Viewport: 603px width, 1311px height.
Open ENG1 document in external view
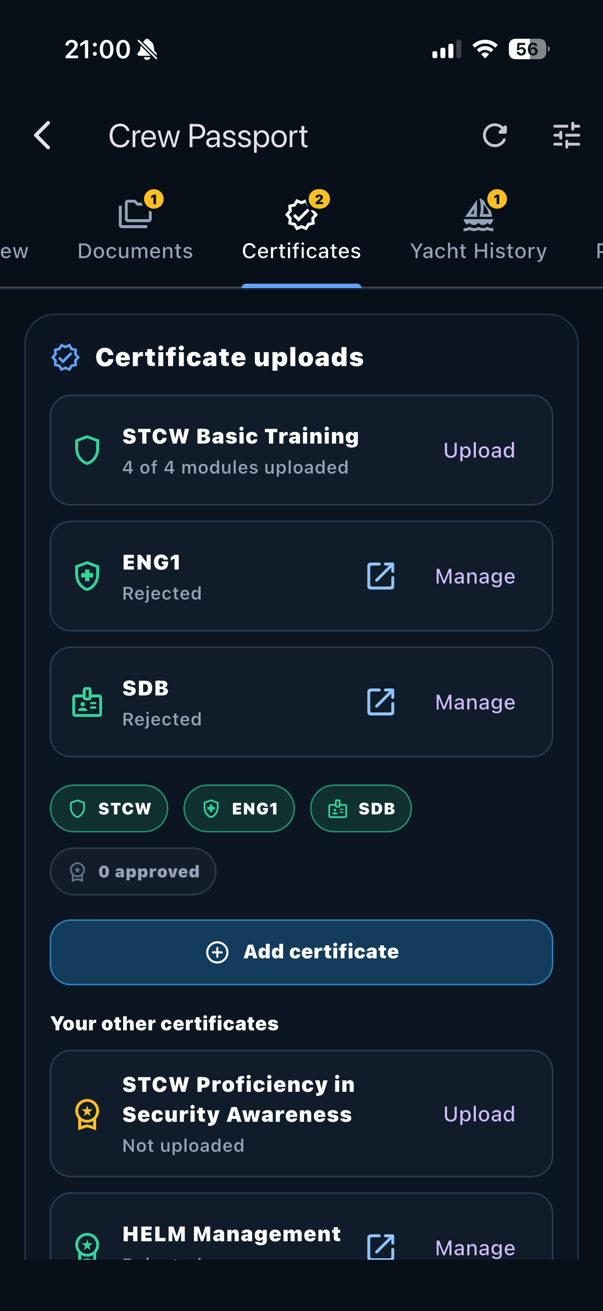(x=381, y=576)
